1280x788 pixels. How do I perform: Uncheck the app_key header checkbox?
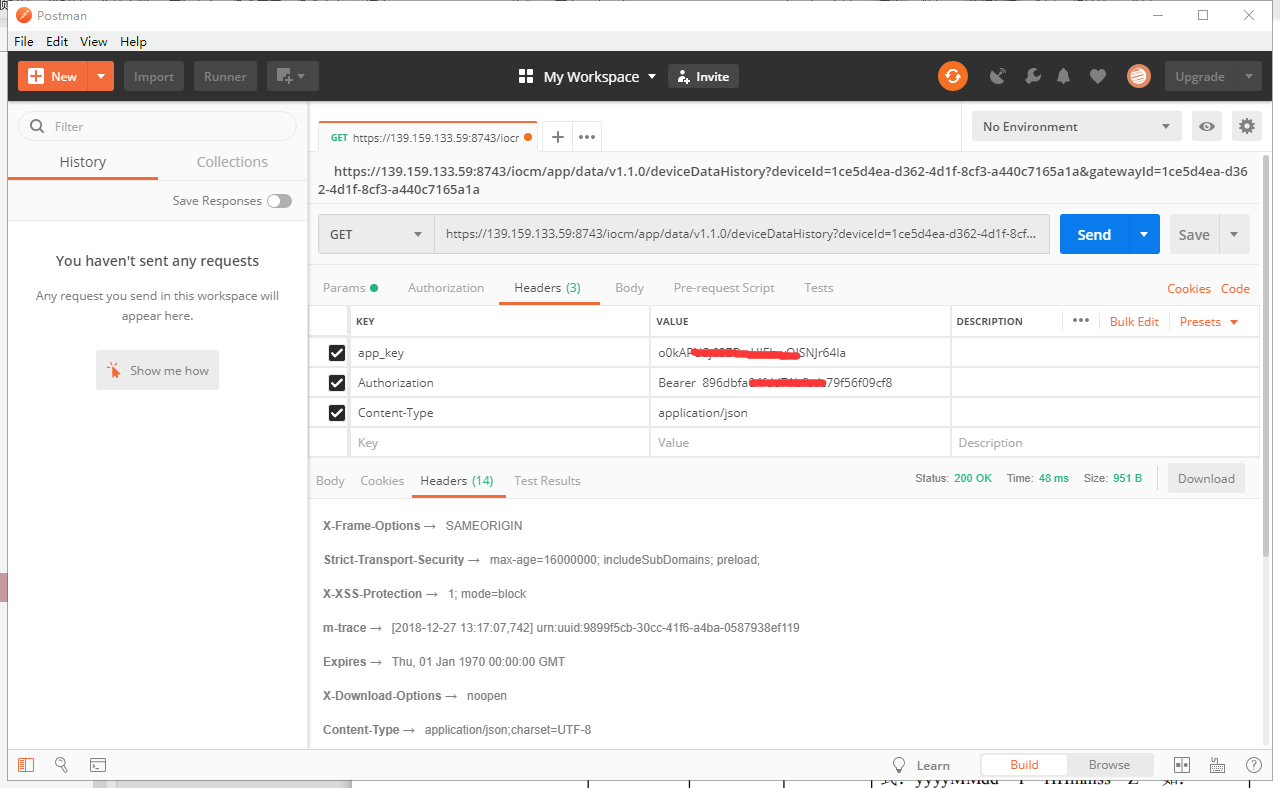point(337,353)
